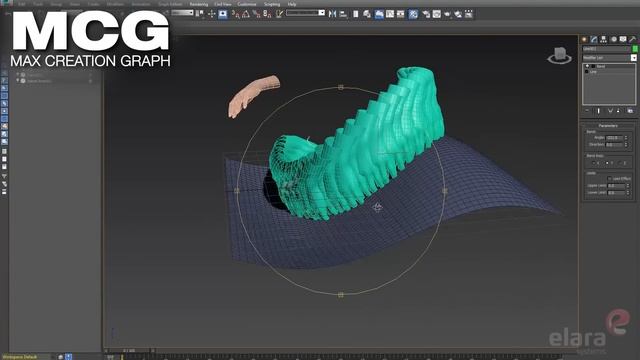Click the Make Unique button
Screen dimensions: 640x360
(610, 111)
